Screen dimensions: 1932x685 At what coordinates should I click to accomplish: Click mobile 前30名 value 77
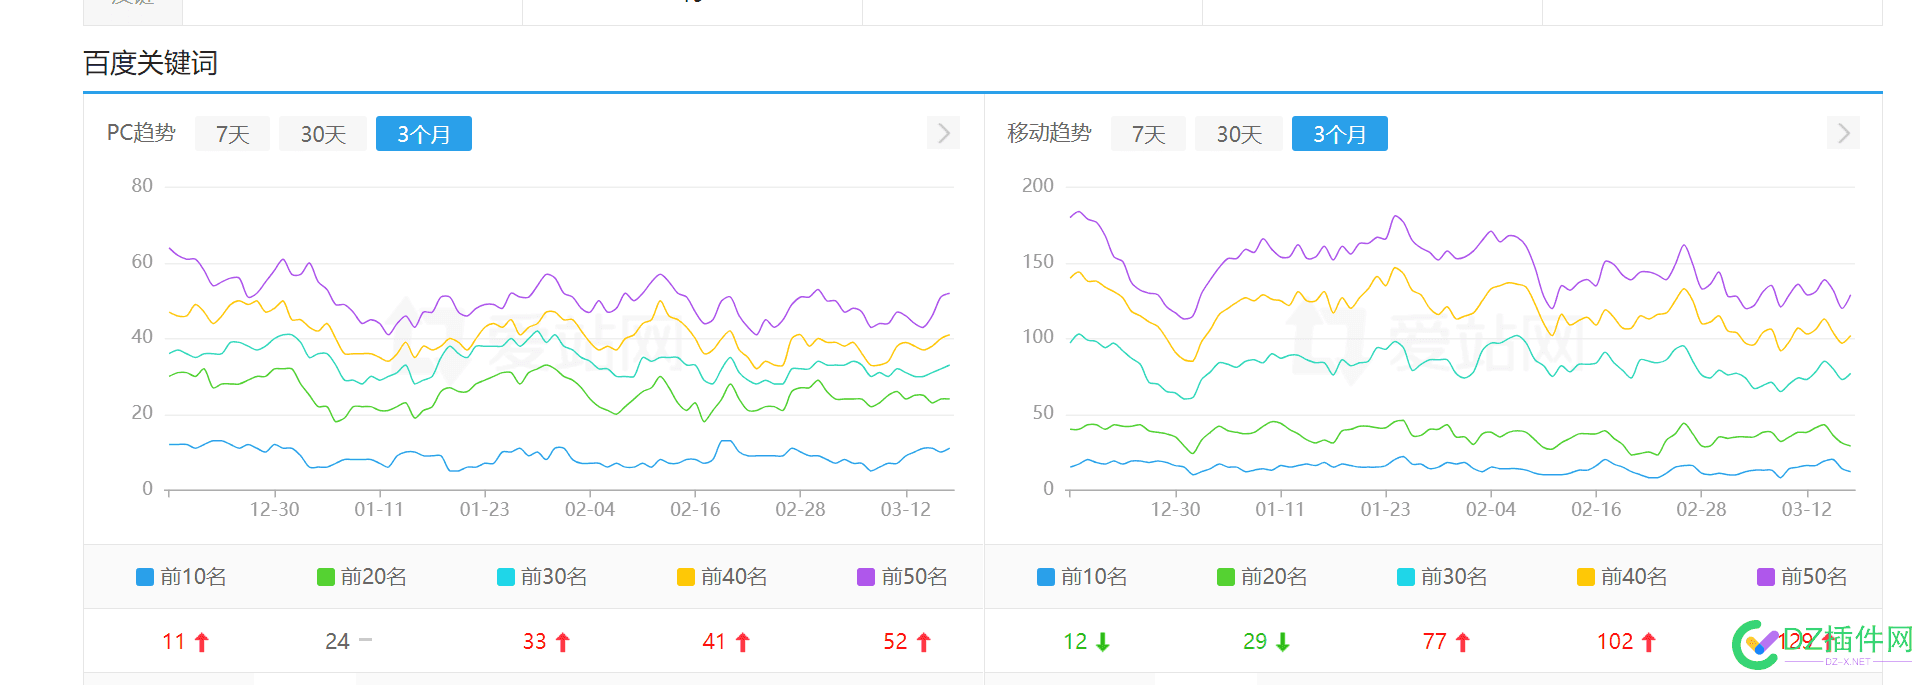tap(1435, 642)
